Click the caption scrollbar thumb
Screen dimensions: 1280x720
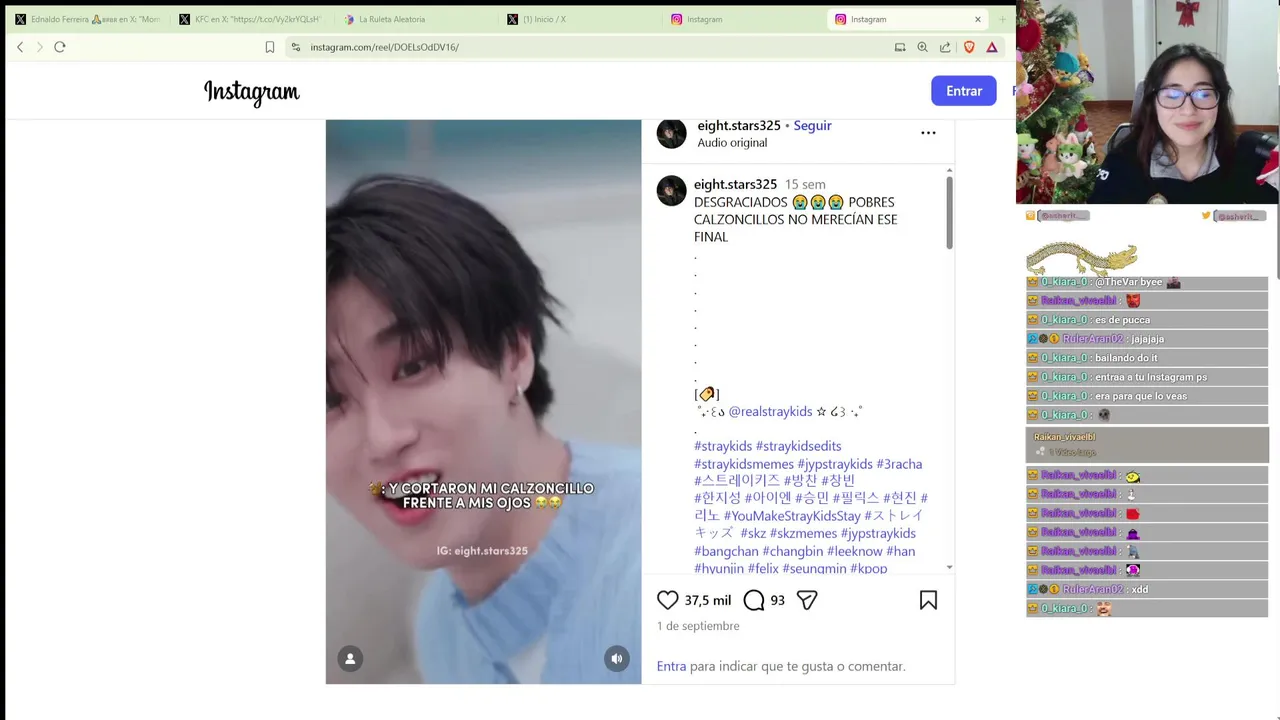(x=949, y=213)
